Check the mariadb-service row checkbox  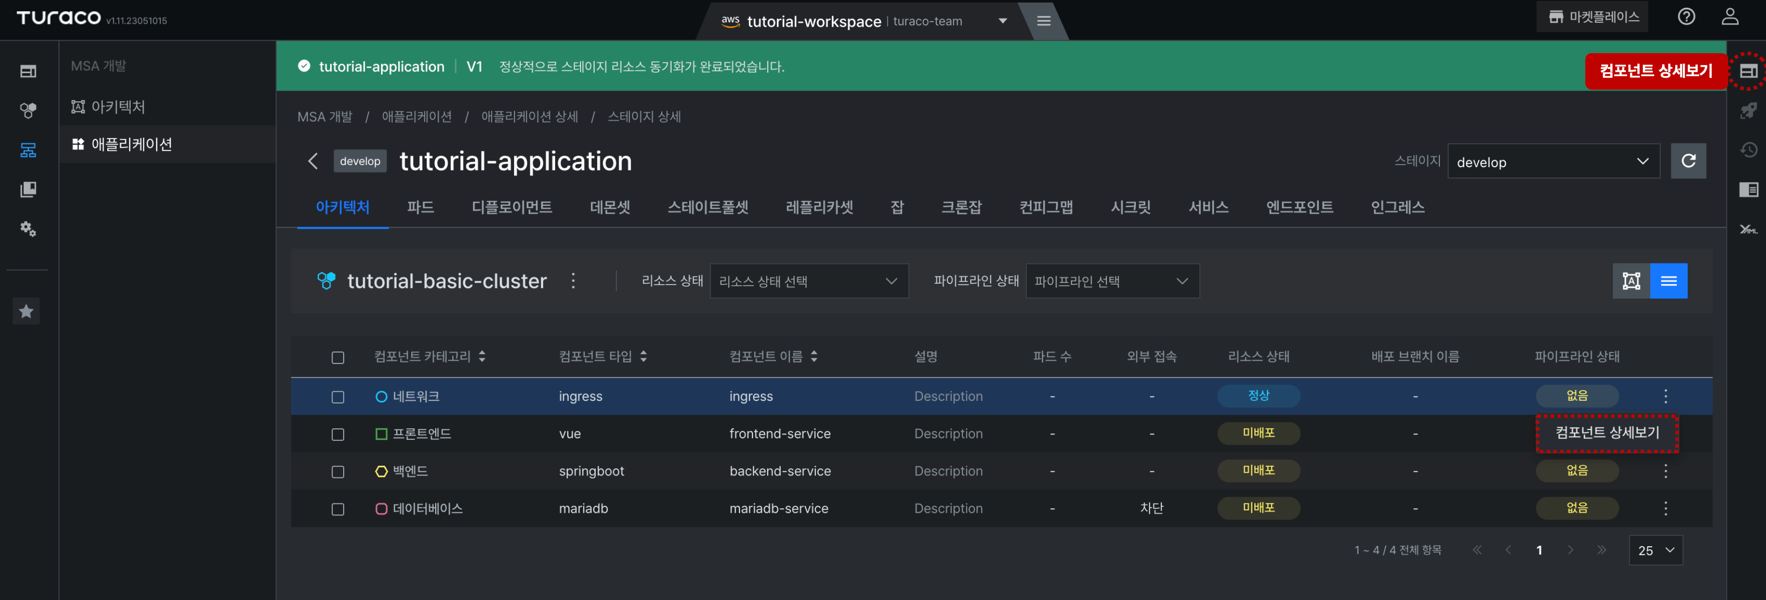(x=338, y=509)
